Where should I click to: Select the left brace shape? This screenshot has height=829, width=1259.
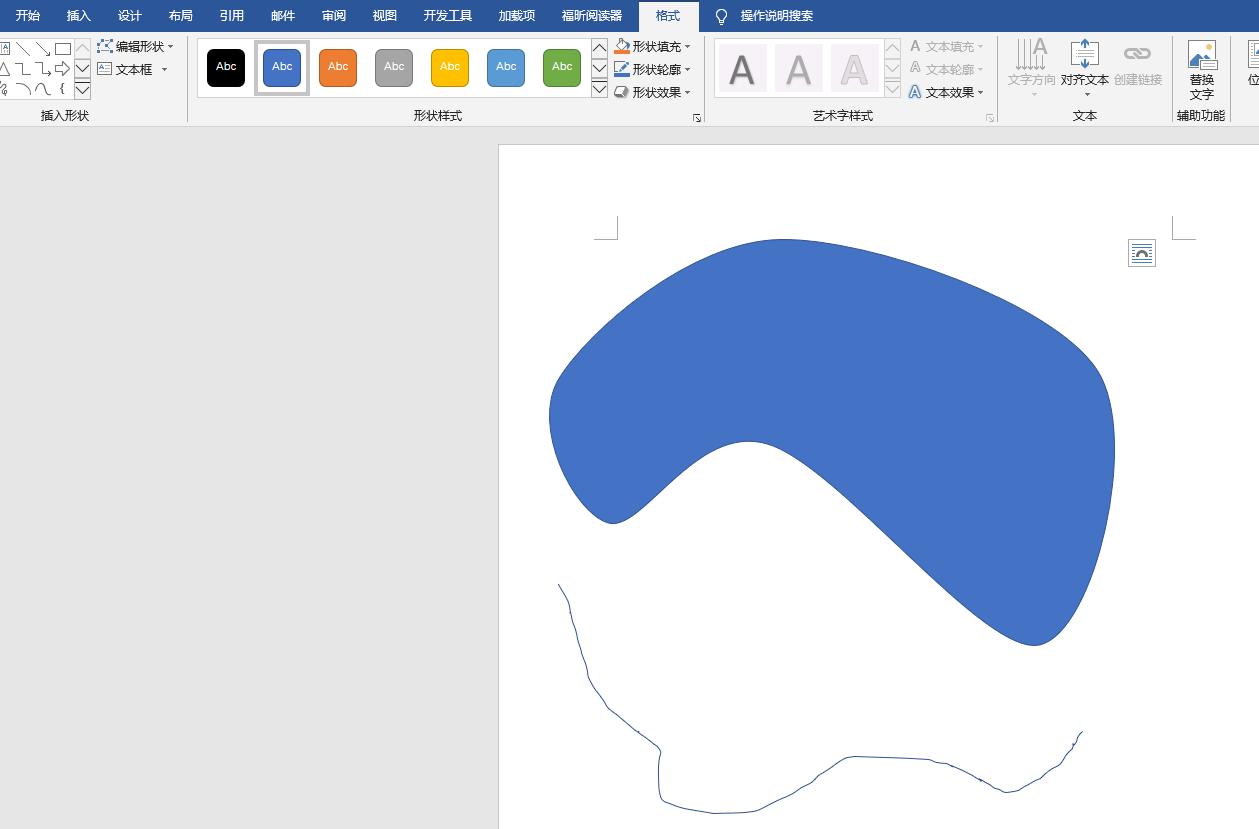click(x=63, y=89)
